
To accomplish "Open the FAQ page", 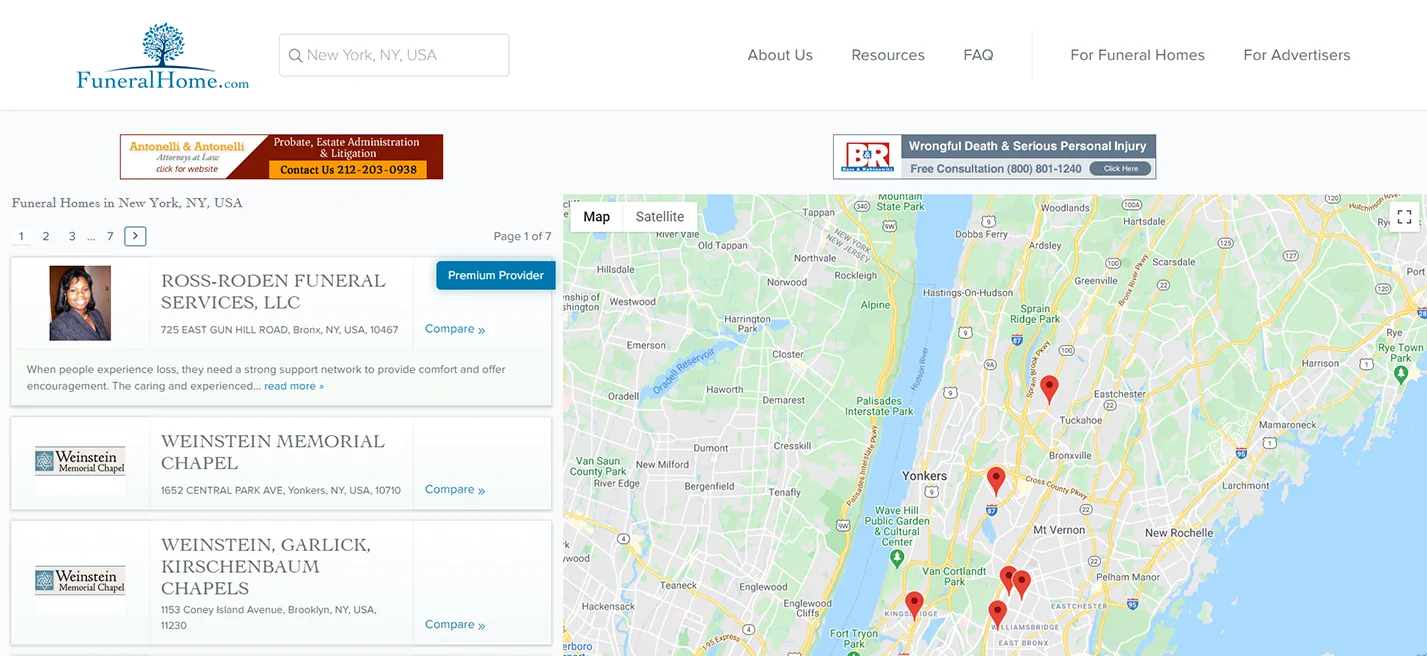I will [978, 55].
